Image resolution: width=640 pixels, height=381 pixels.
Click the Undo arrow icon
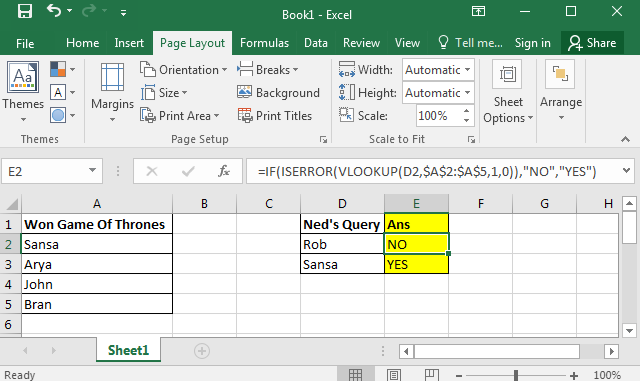coord(53,10)
